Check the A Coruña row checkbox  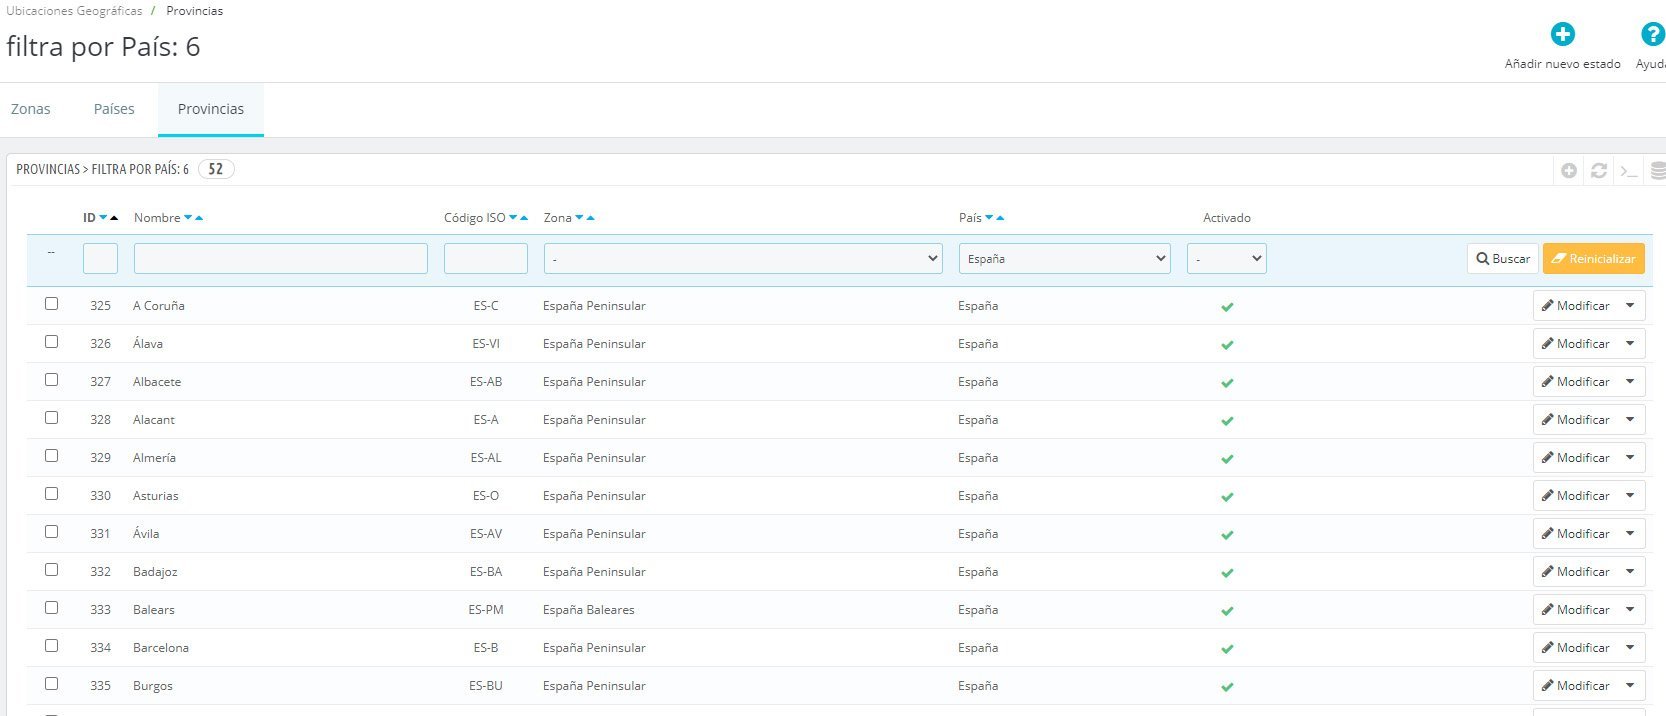click(x=51, y=304)
